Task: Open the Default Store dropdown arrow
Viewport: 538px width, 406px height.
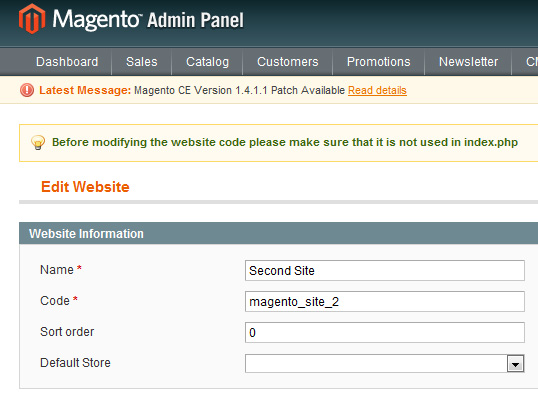Action: [x=515, y=364]
